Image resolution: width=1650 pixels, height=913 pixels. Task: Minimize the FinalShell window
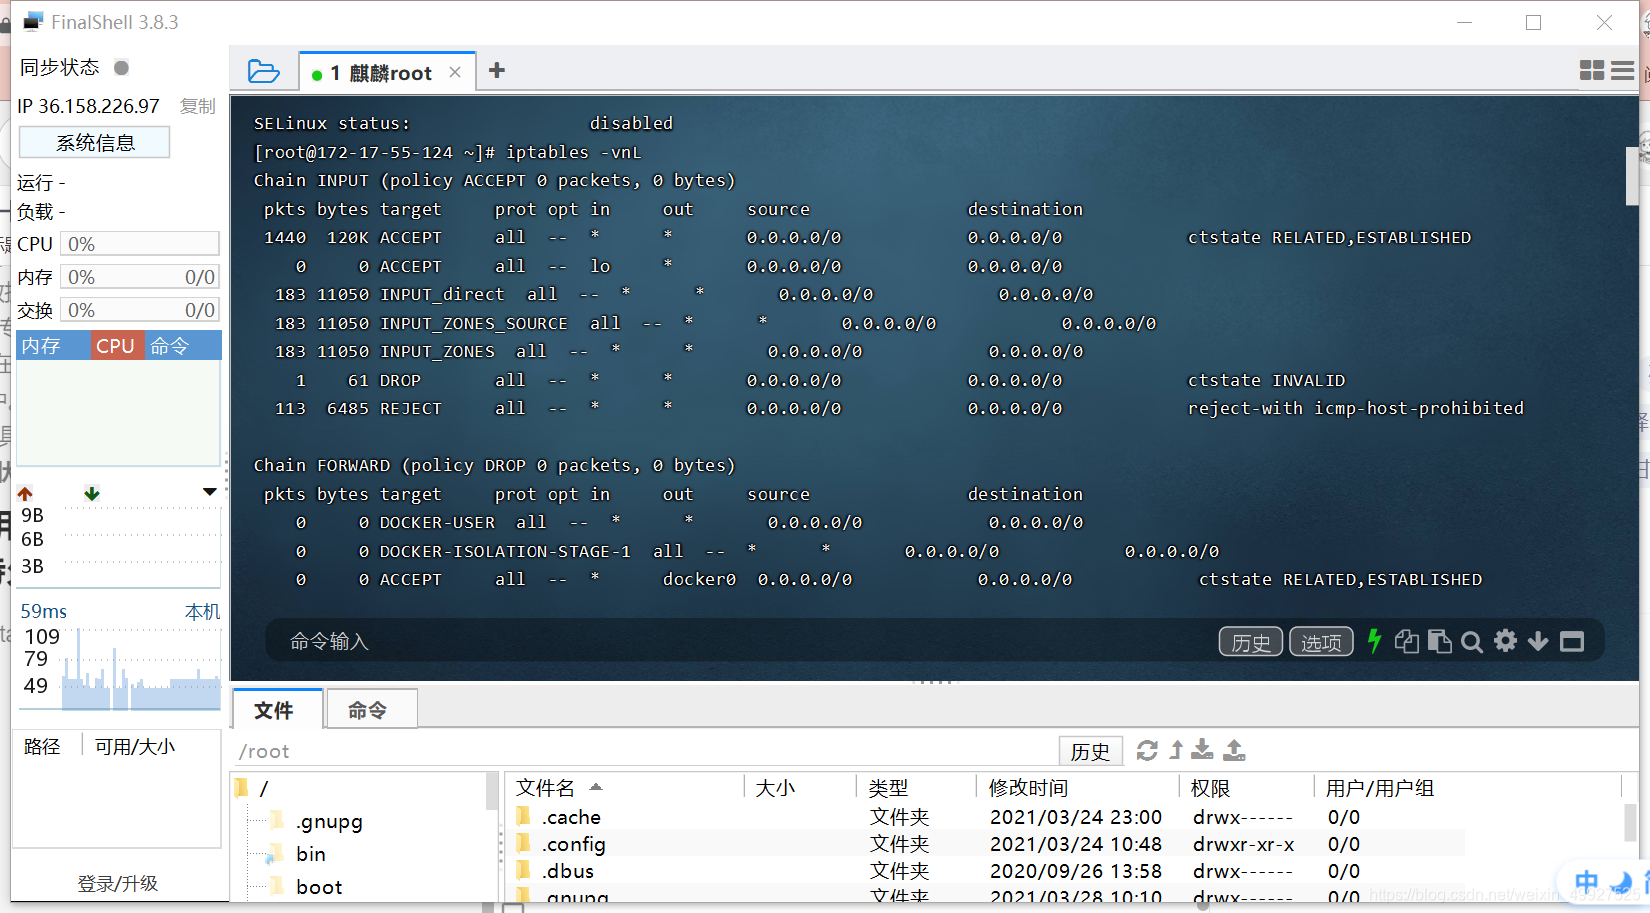coord(1465,22)
